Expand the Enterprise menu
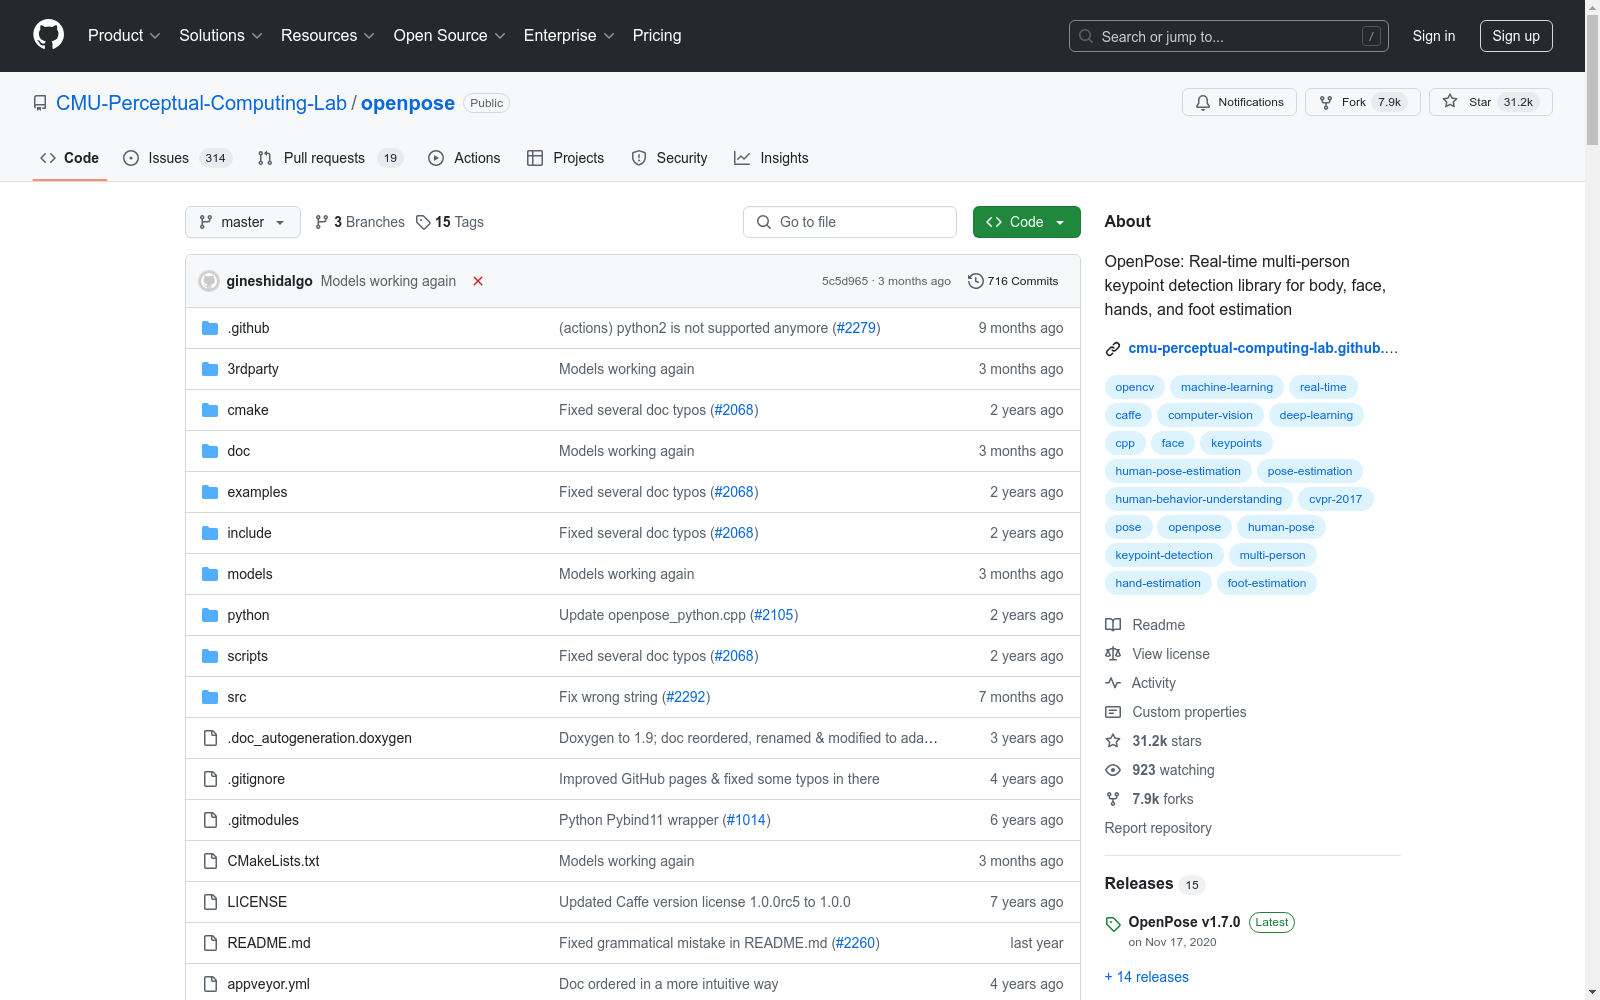This screenshot has height=1000, width=1600. pos(569,35)
